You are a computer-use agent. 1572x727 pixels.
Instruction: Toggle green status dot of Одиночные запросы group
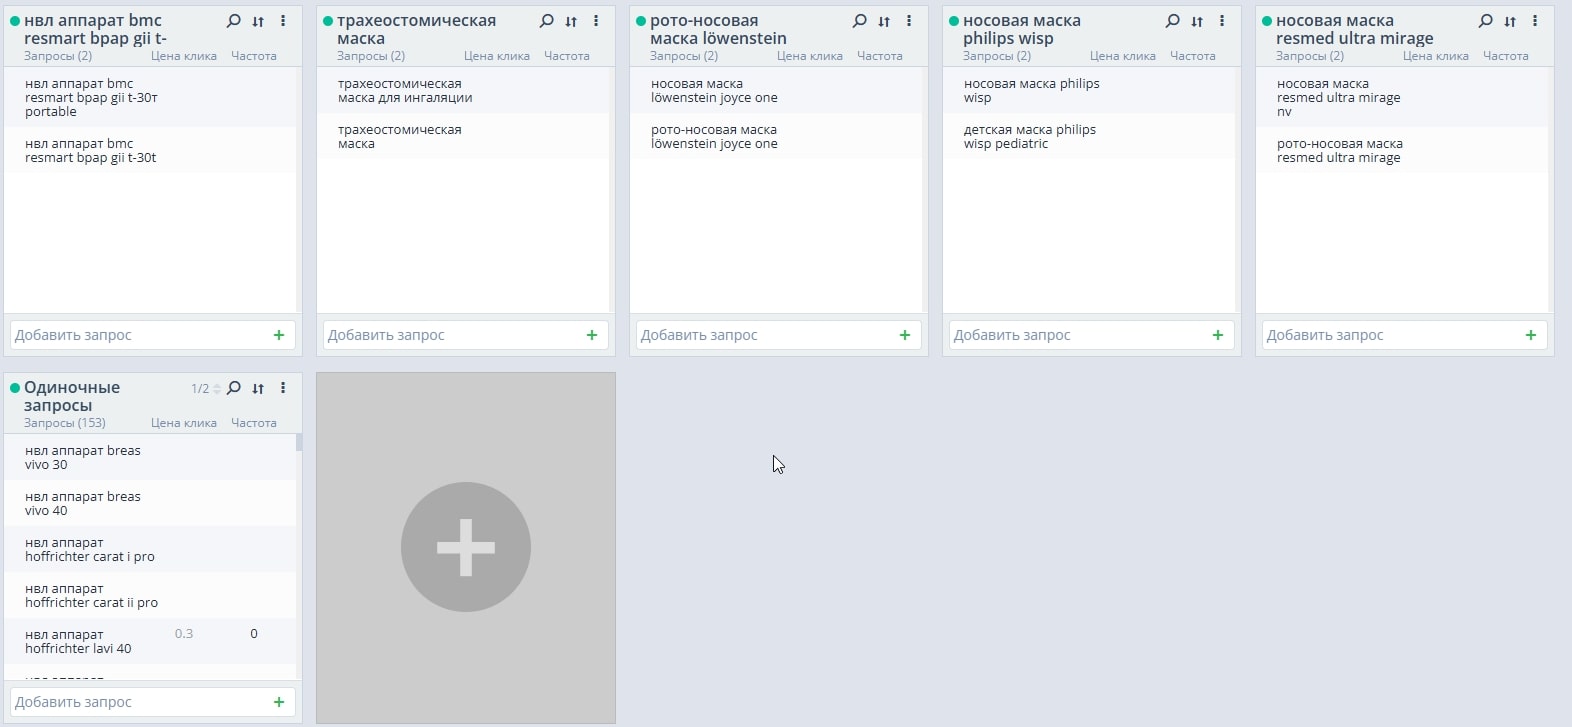pos(15,388)
